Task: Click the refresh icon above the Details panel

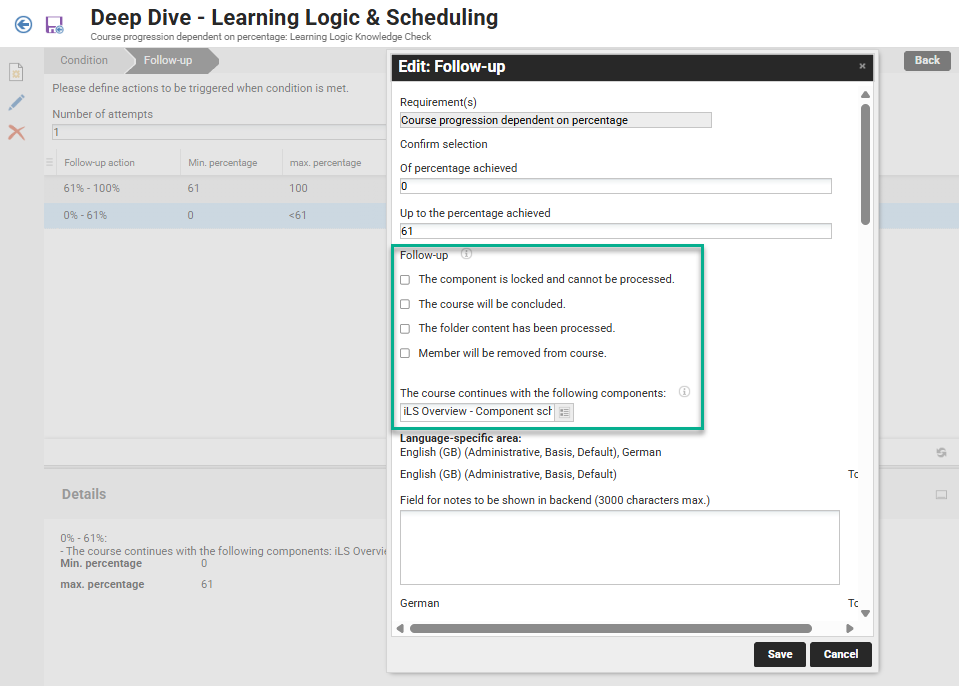Action: pos(940,452)
